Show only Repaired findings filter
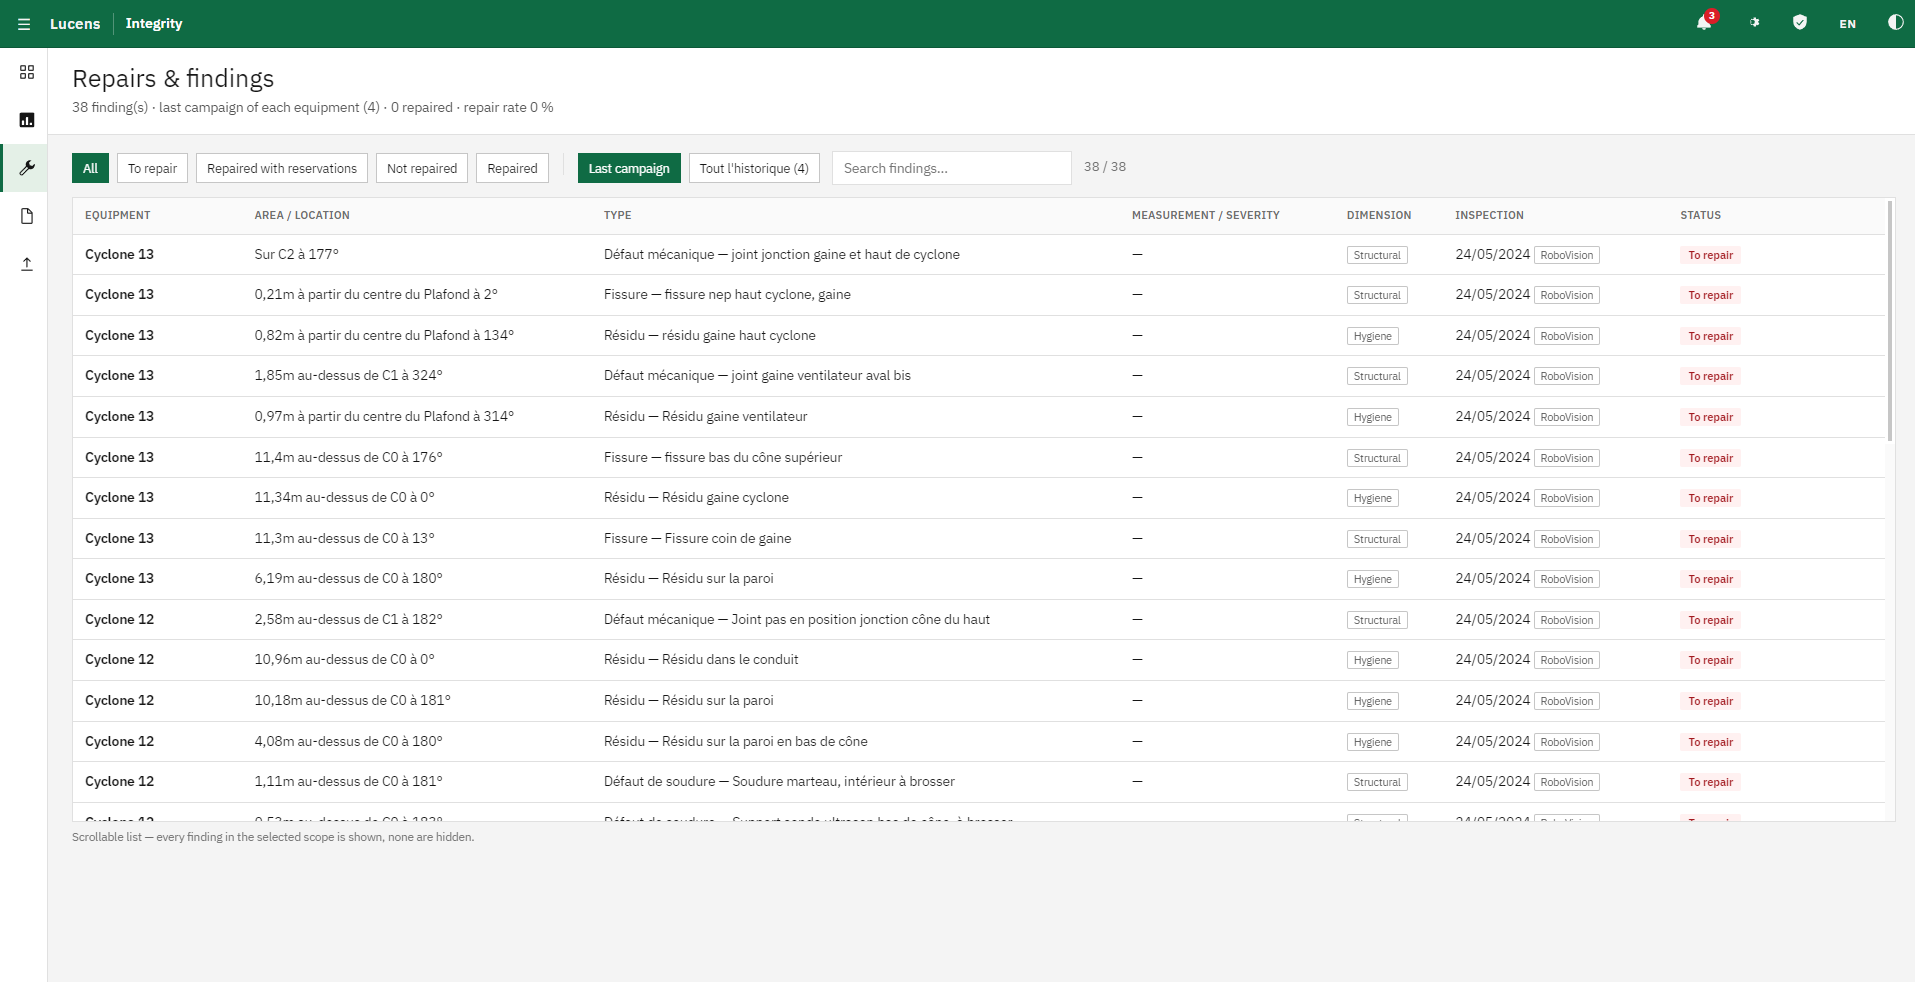The height and width of the screenshot is (982, 1915). tap(512, 168)
